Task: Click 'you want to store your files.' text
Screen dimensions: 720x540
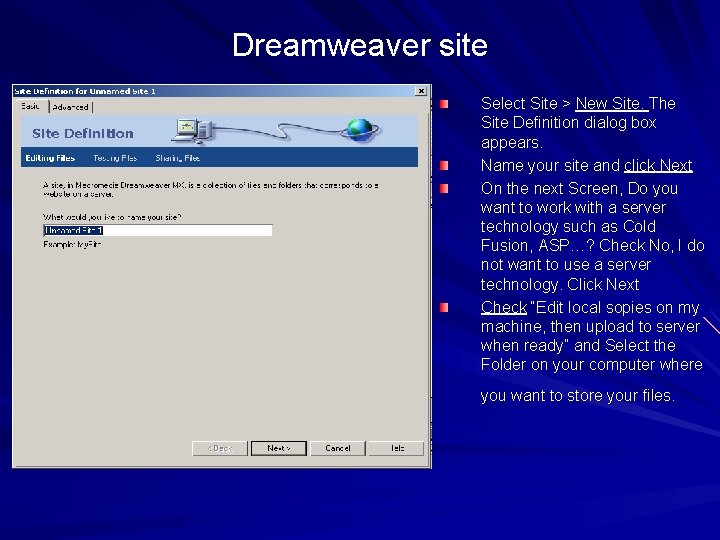Action: tap(578, 395)
